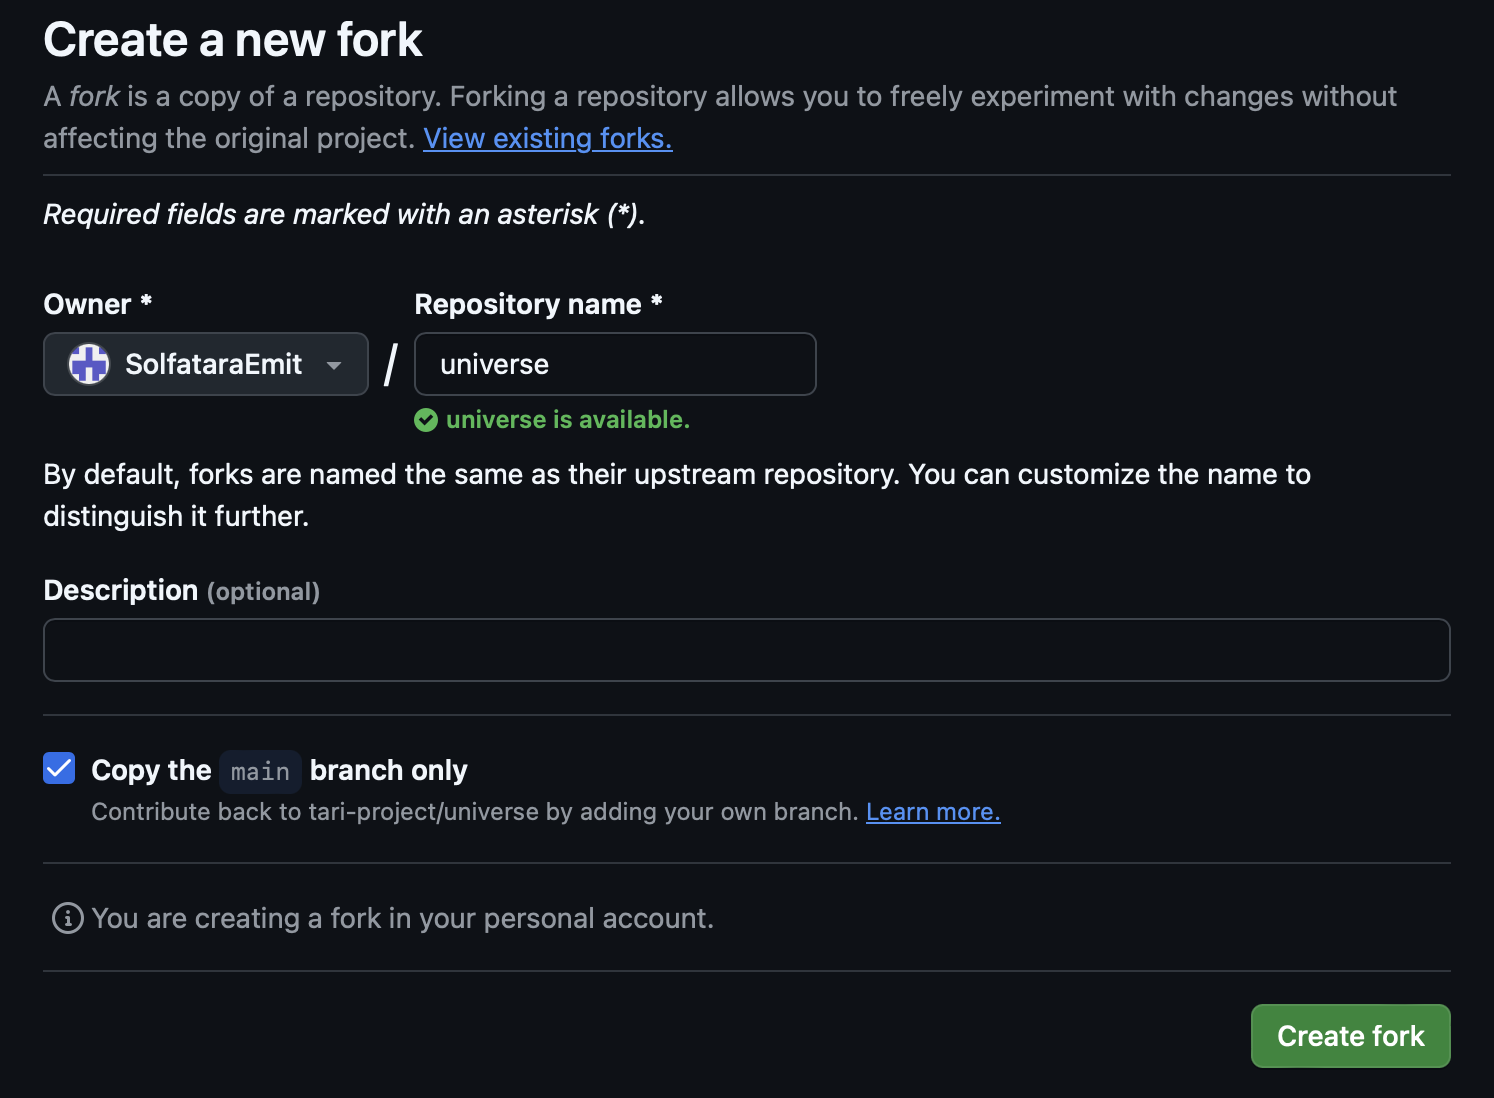Click the main branch name badge
1494x1098 pixels.
click(261, 771)
